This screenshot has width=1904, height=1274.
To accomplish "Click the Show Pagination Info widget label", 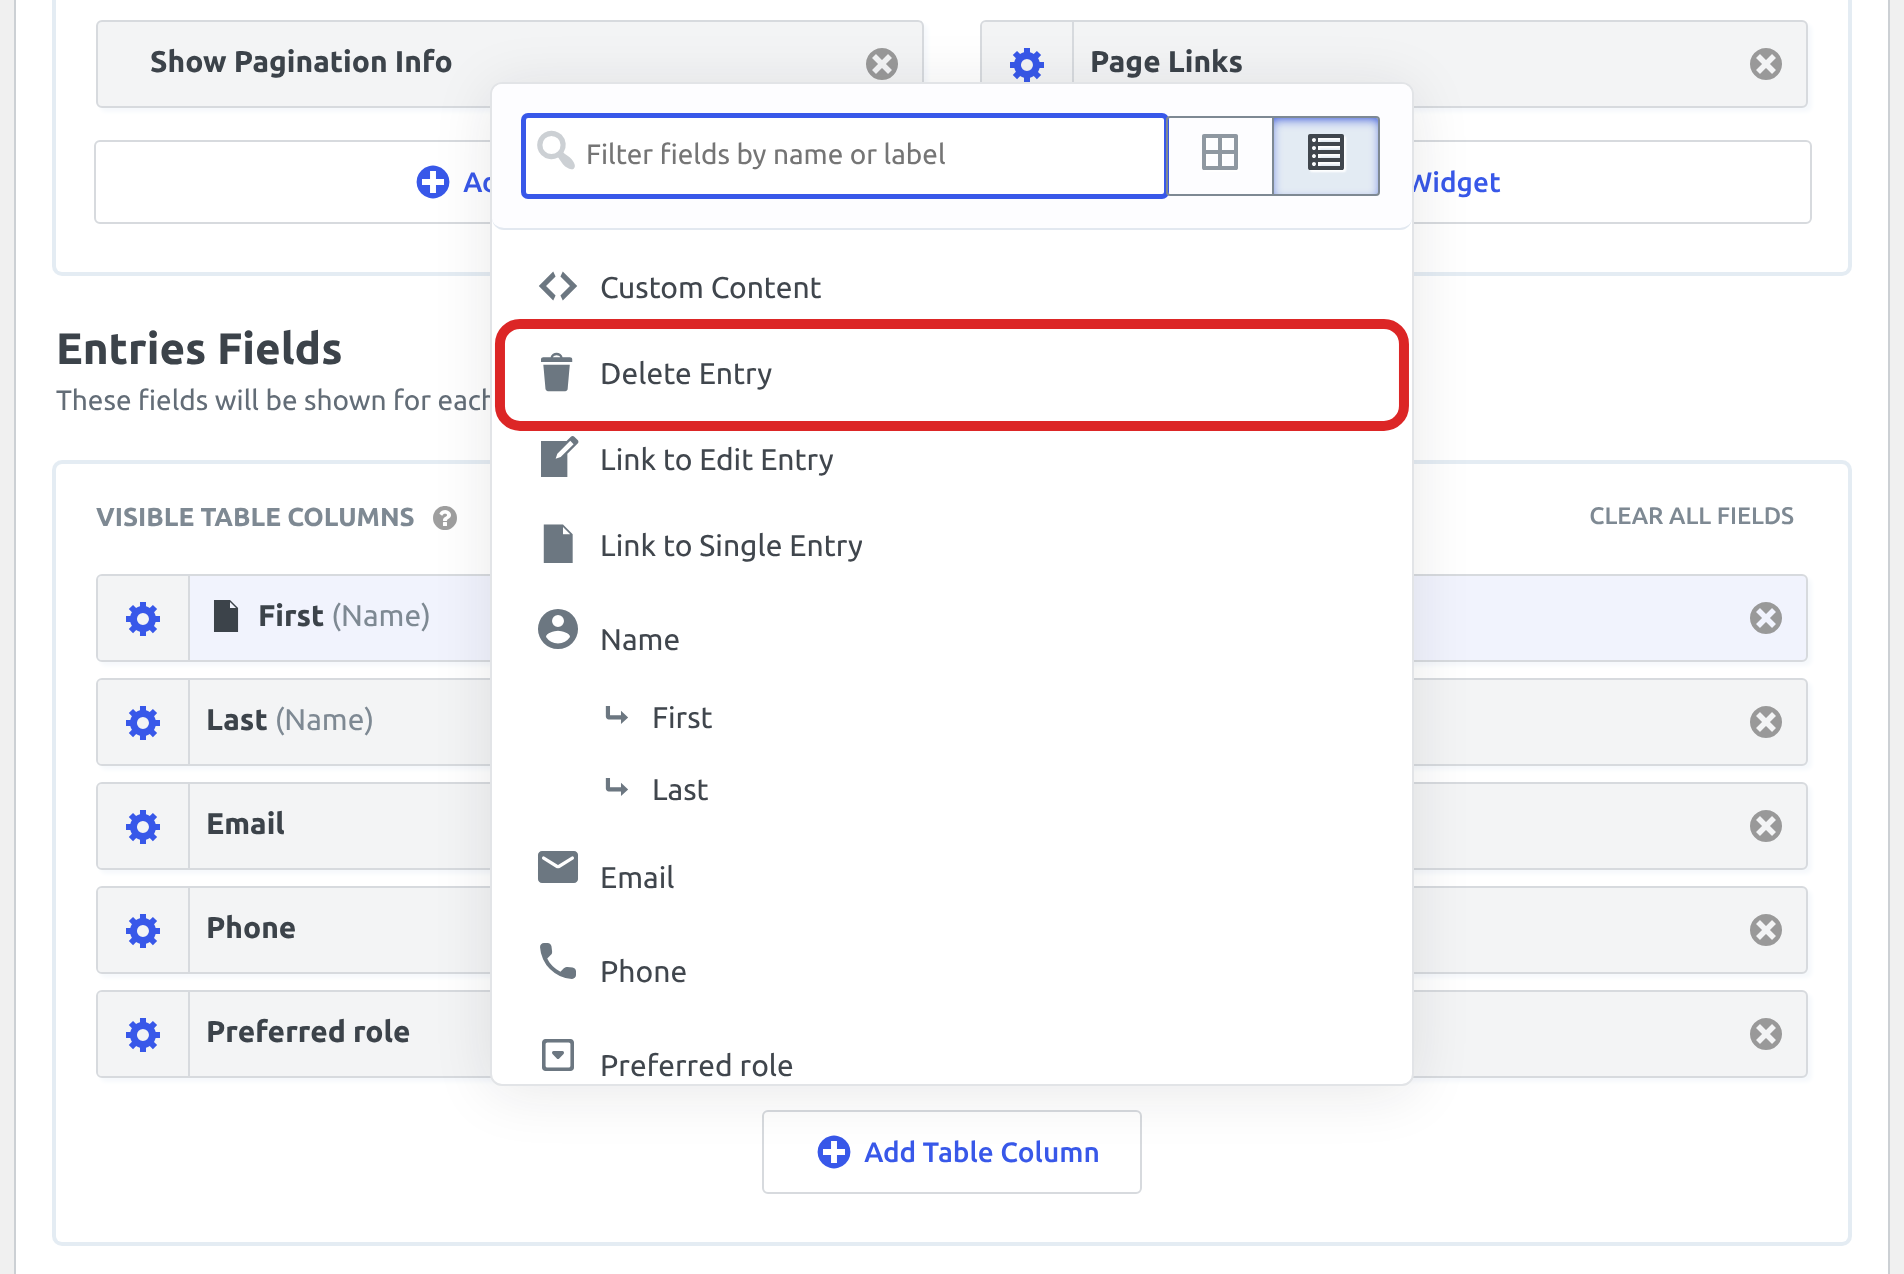I will (x=301, y=62).
